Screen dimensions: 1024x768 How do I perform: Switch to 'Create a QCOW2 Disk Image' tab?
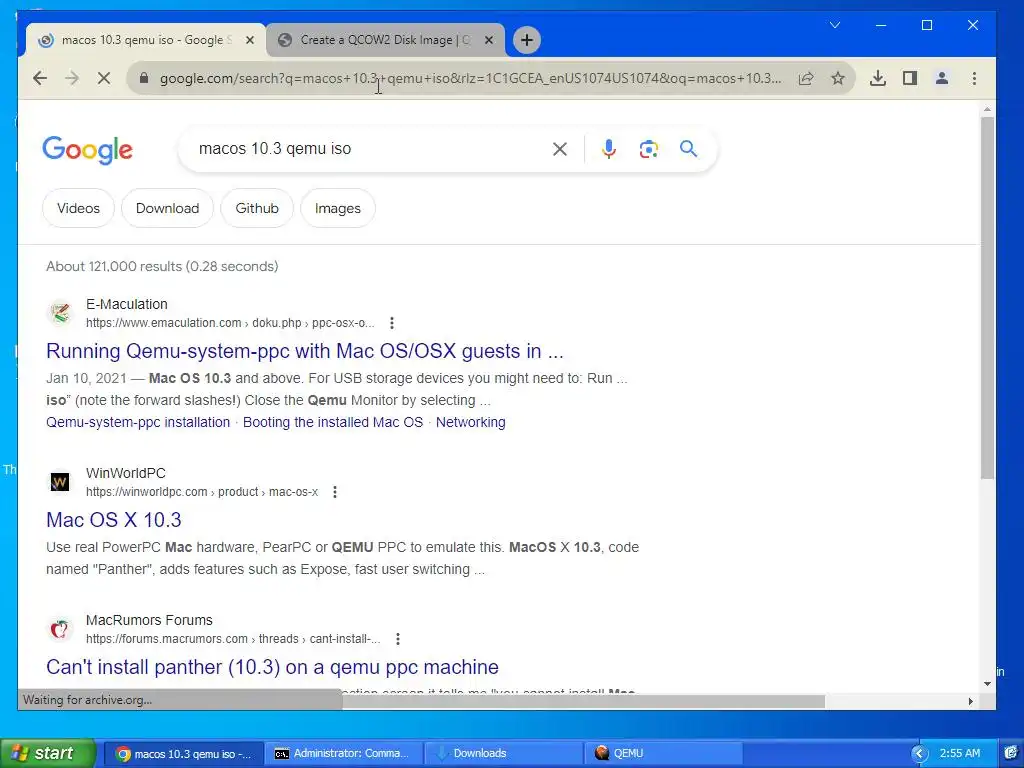click(x=385, y=40)
